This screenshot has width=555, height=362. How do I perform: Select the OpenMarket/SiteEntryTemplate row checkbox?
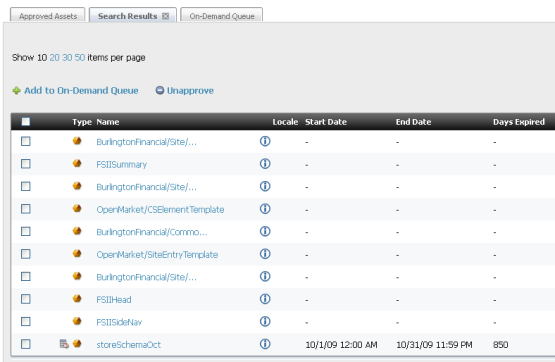click(x=25, y=254)
